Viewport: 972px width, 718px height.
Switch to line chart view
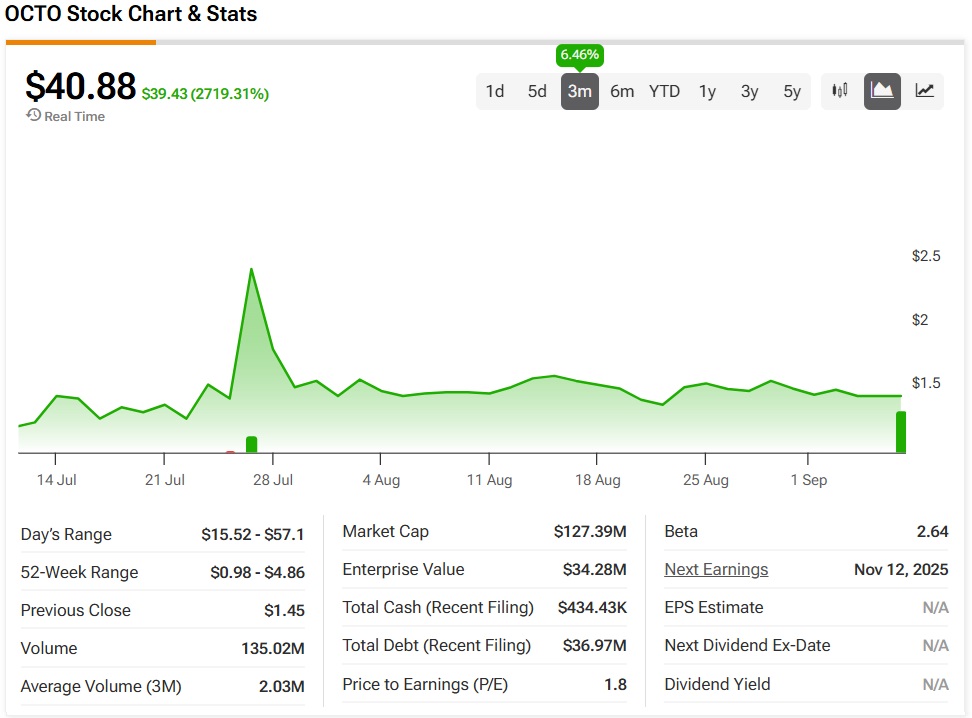pyautogui.click(x=925, y=91)
